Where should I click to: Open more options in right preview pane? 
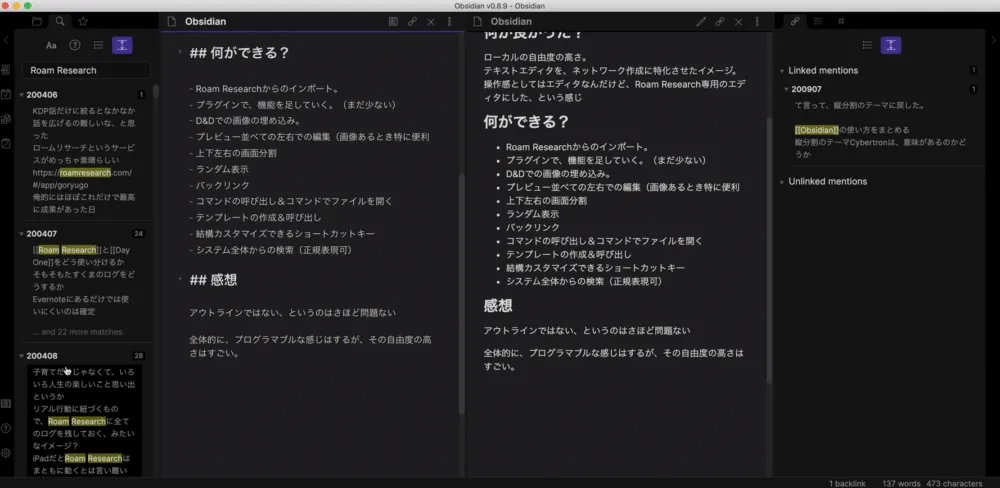(x=756, y=22)
